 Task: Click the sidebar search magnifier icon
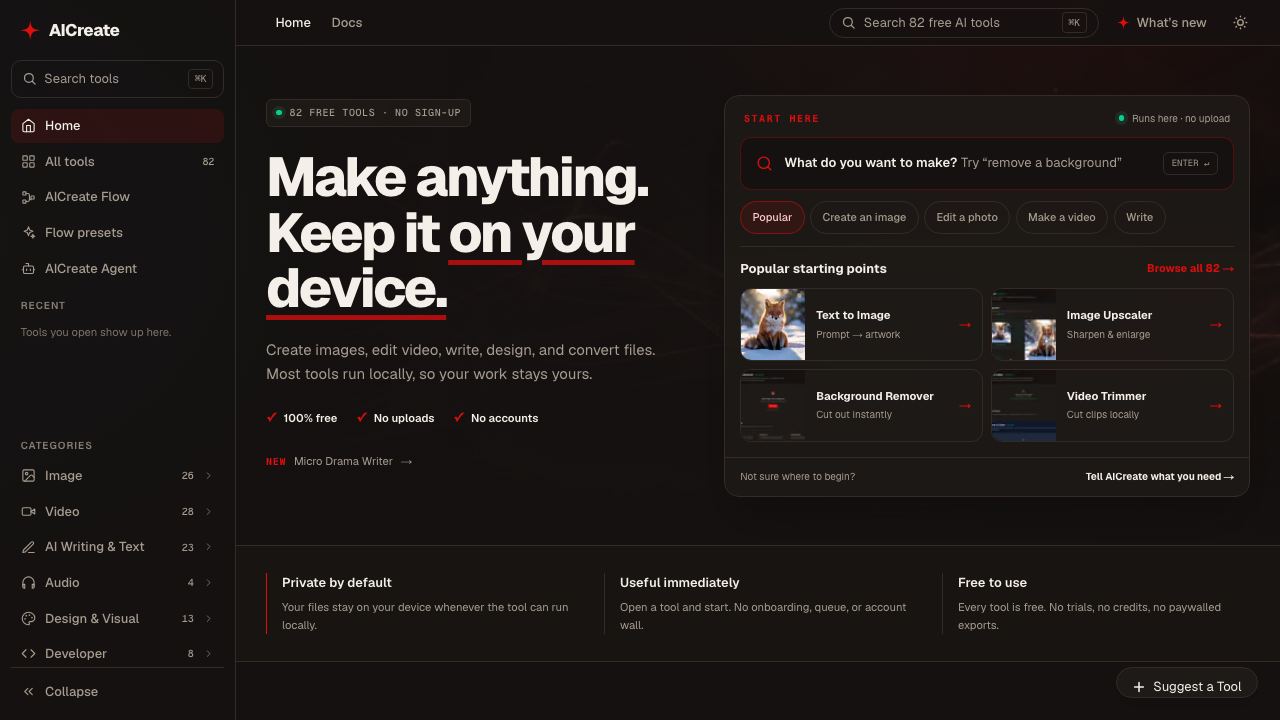pos(28,79)
